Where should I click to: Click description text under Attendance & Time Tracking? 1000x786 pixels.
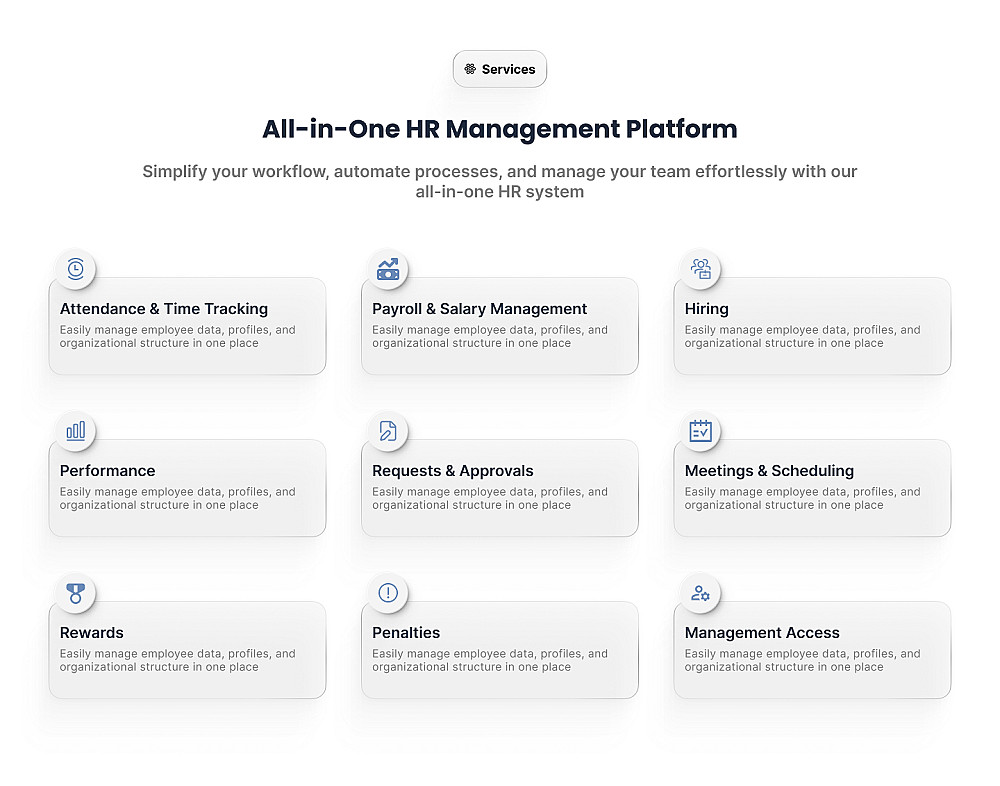coord(178,336)
